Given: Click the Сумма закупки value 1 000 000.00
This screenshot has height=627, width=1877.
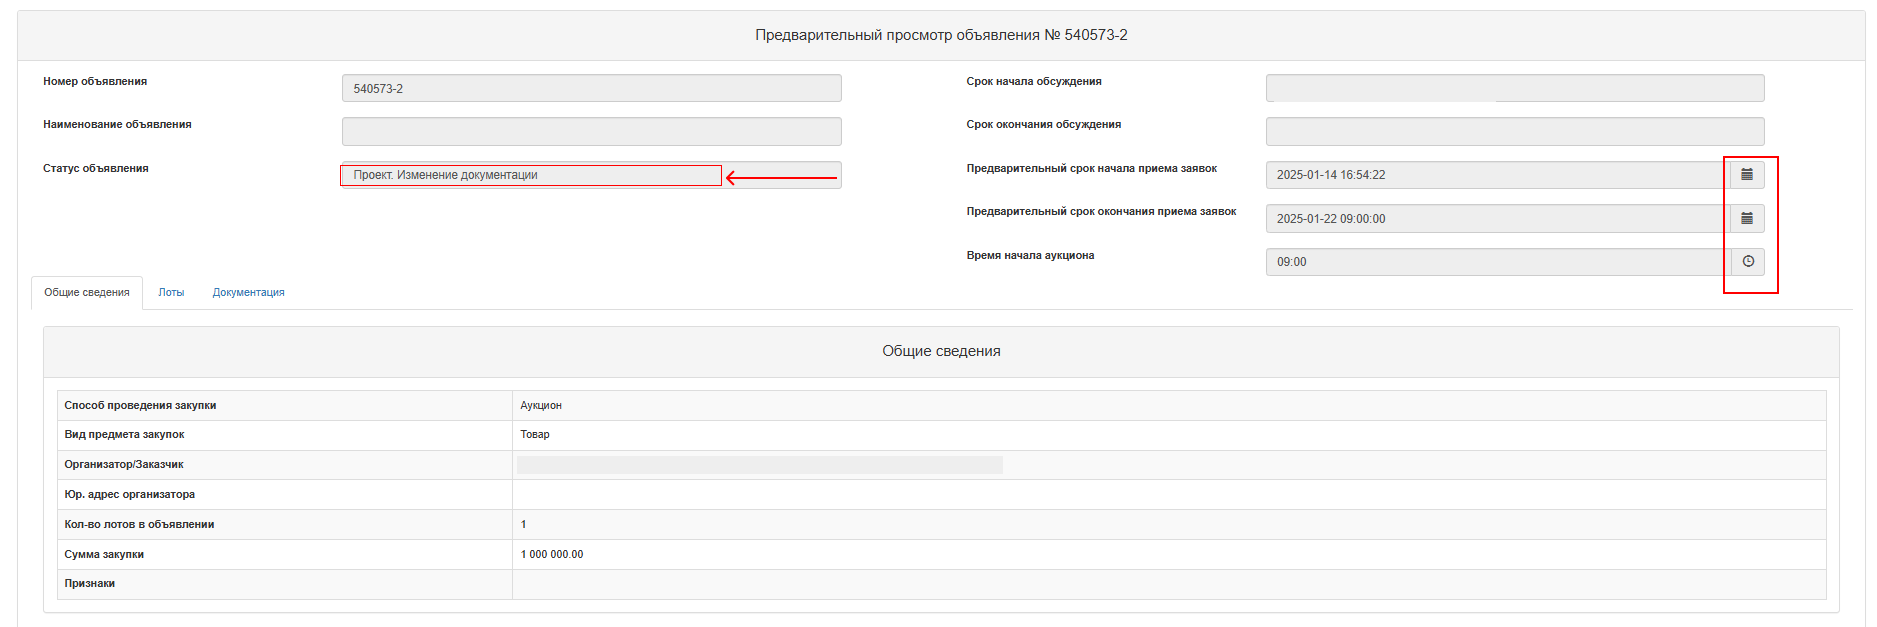Looking at the screenshot, I should click(552, 555).
